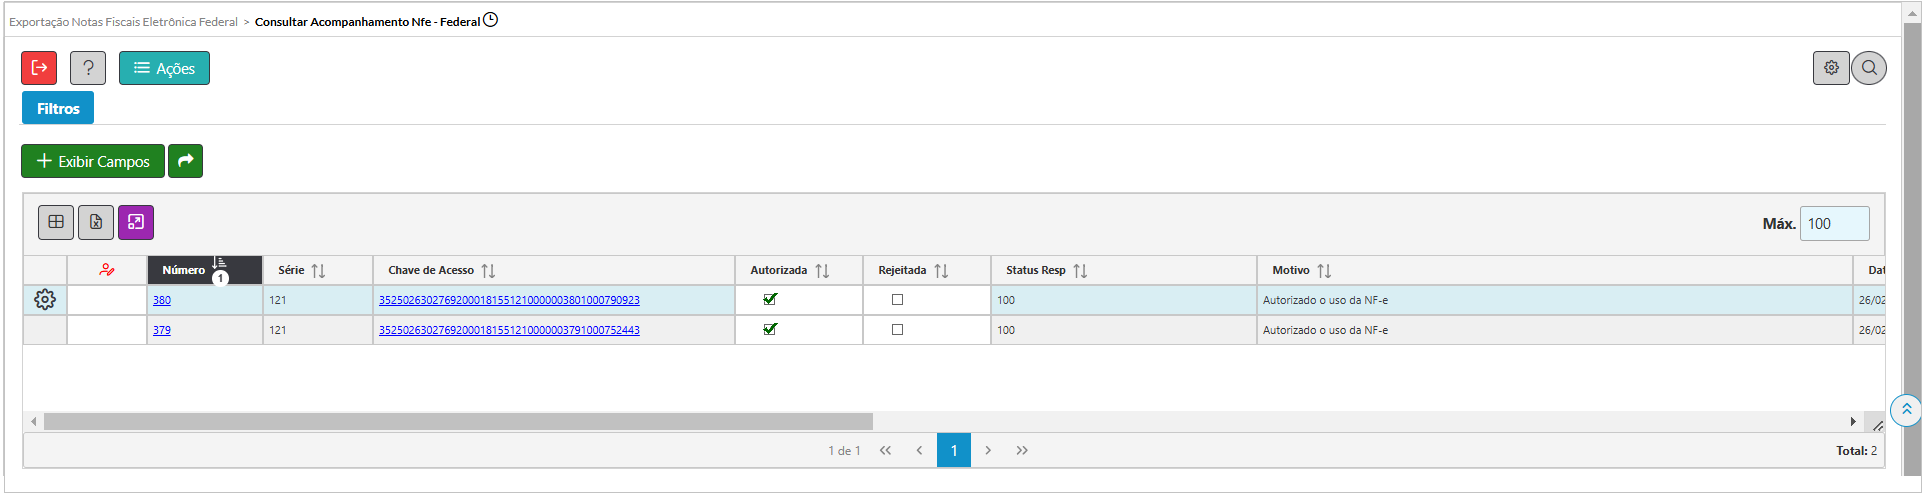
Task: Toggle Autorizada checkbox for note 380
Action: [x=770, y=299]
